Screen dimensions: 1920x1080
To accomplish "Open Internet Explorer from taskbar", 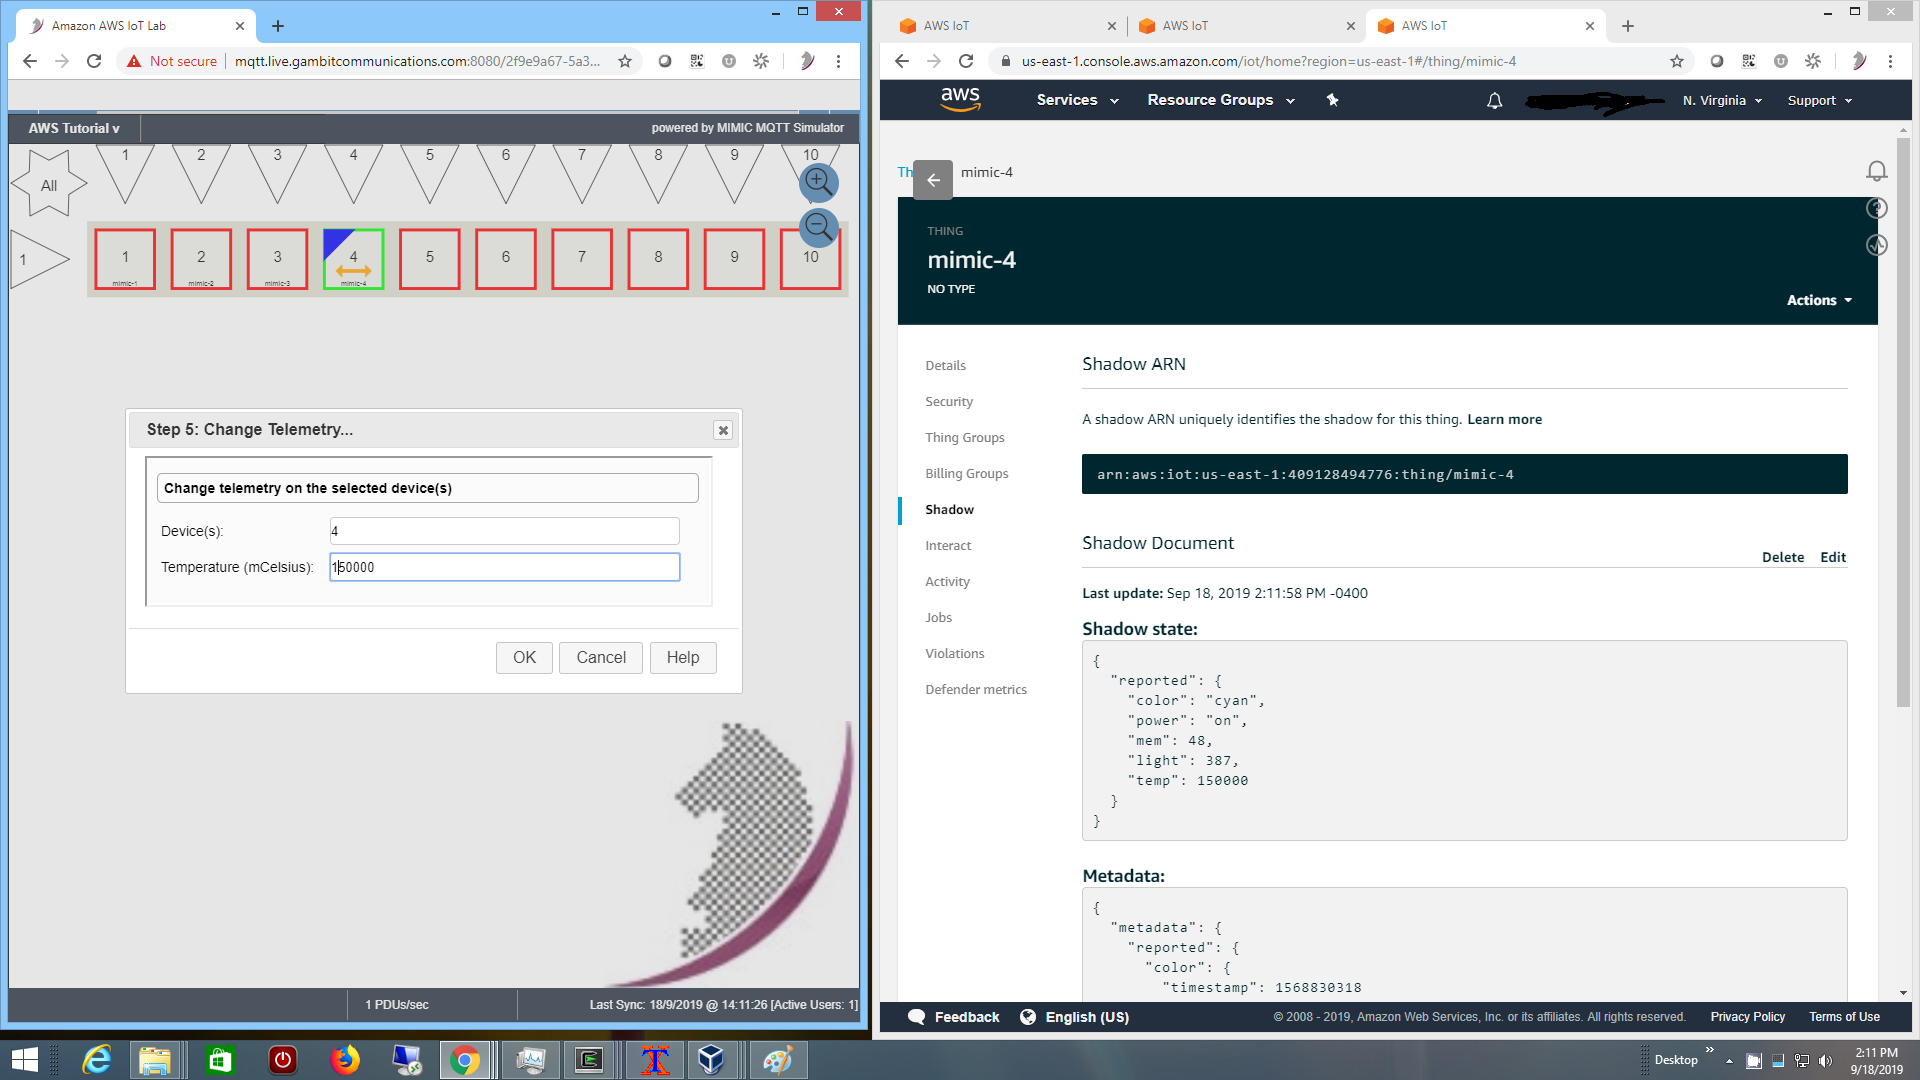I will click(x=97, y=1060).
